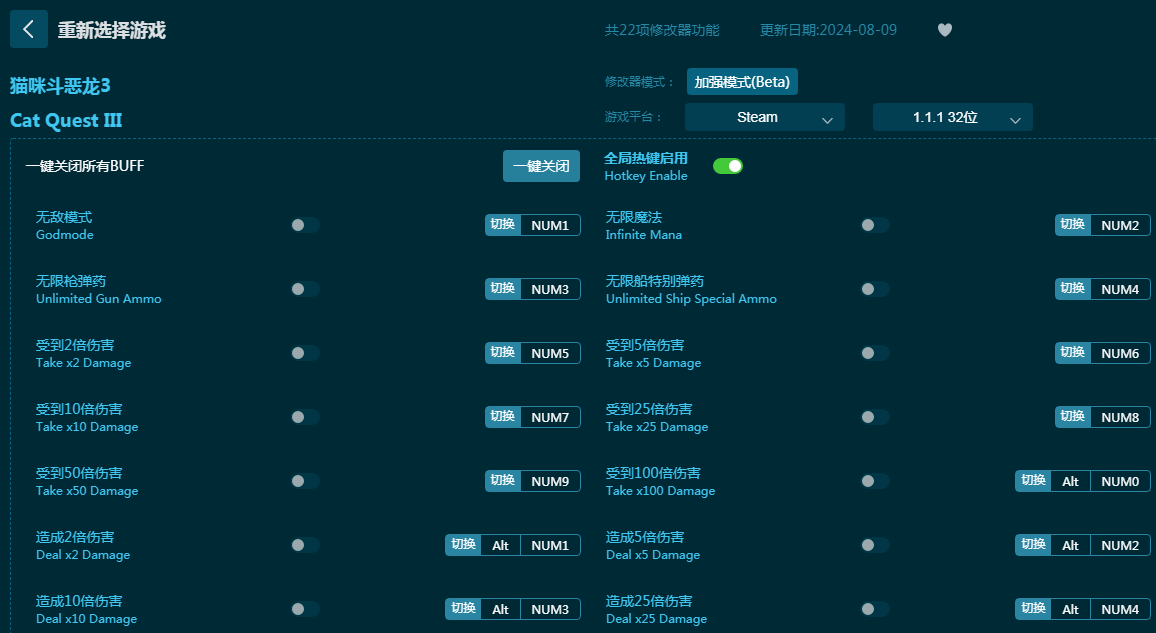1156x633 pixels.
Task: Toggle the global Hotkey Enable switch
Action: click(x=727, y=166)
